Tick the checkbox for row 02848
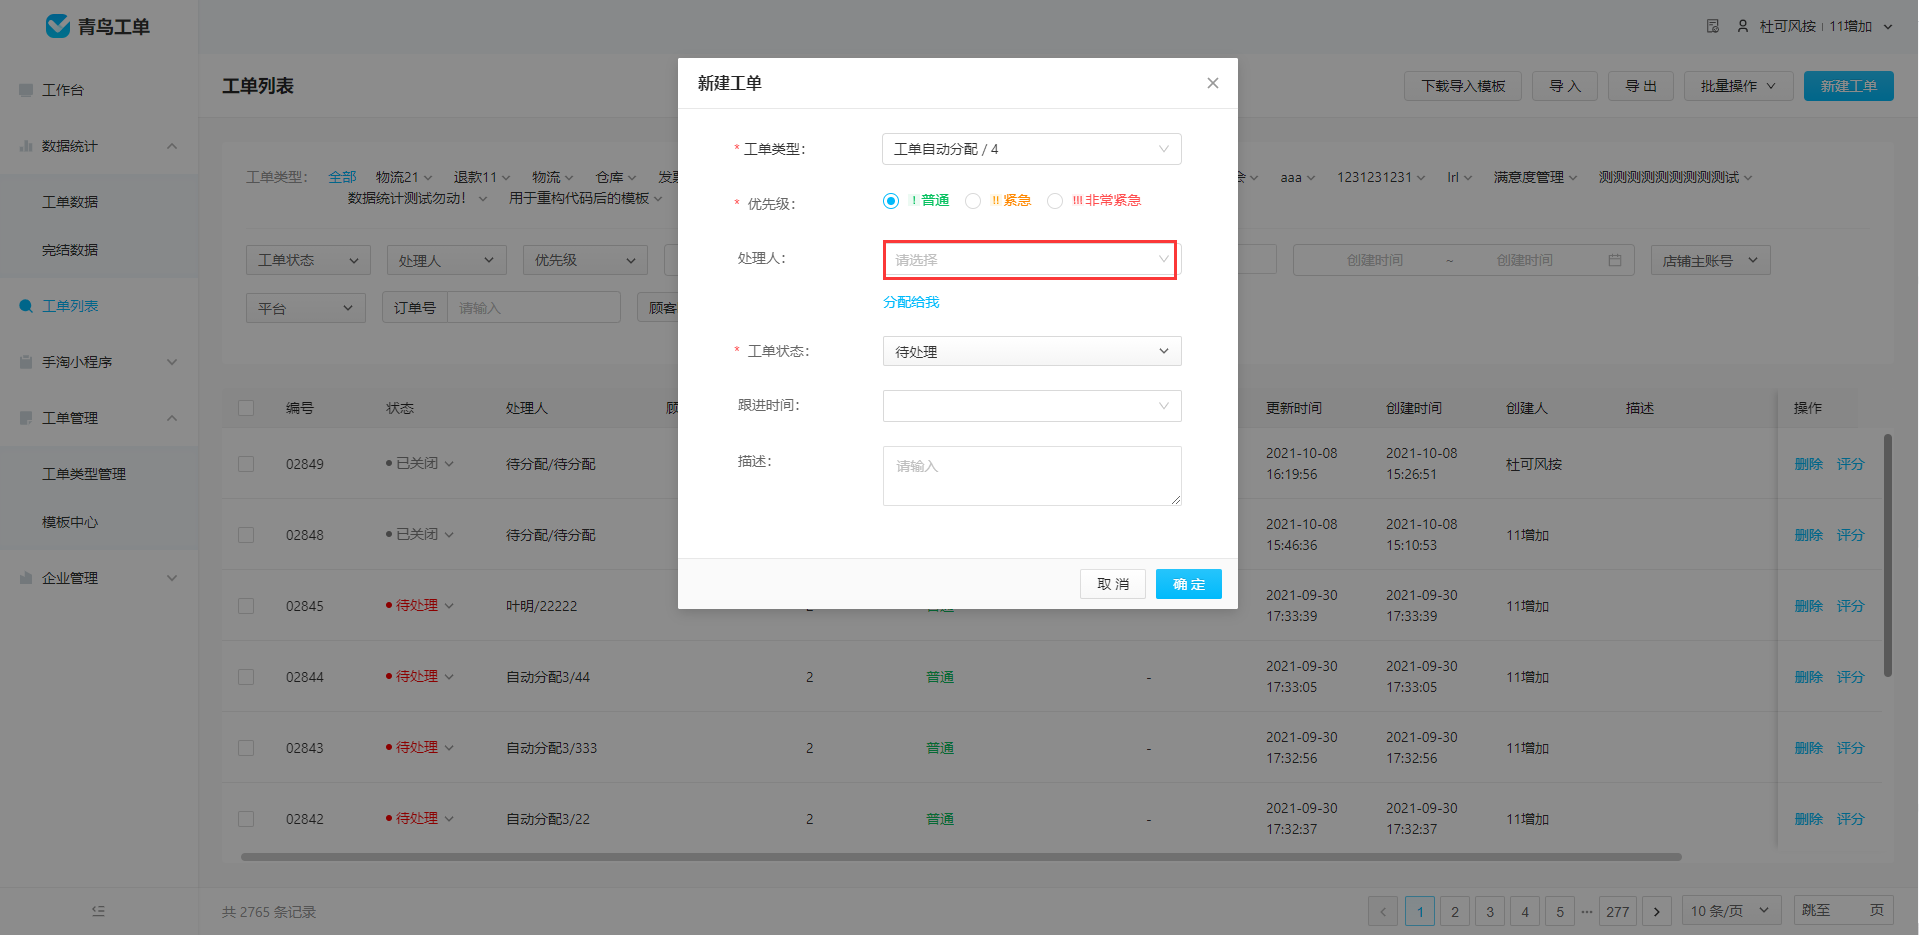Screen dimensions: 1919x935 [x=246, y=535]
